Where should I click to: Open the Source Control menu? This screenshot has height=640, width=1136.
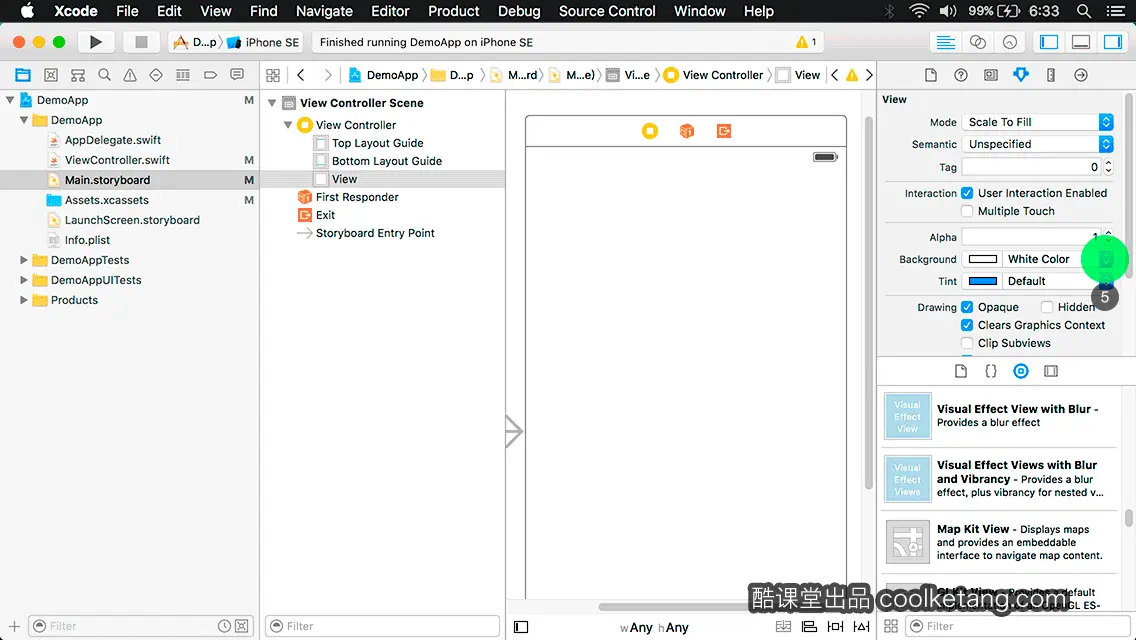(606, 11)
